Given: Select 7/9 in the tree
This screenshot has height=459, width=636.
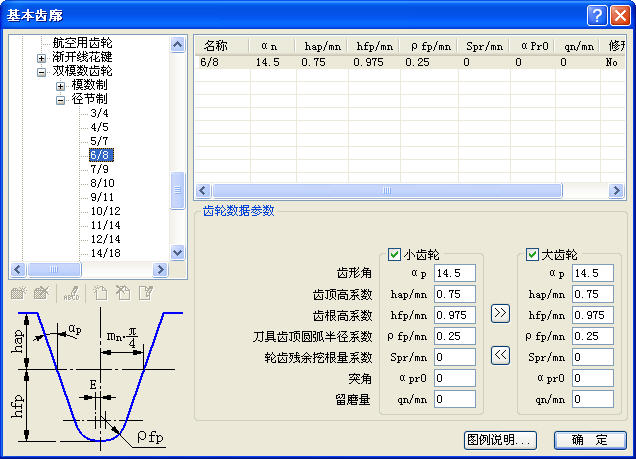Looking at the screenshot, I should [x=99, y=169].
